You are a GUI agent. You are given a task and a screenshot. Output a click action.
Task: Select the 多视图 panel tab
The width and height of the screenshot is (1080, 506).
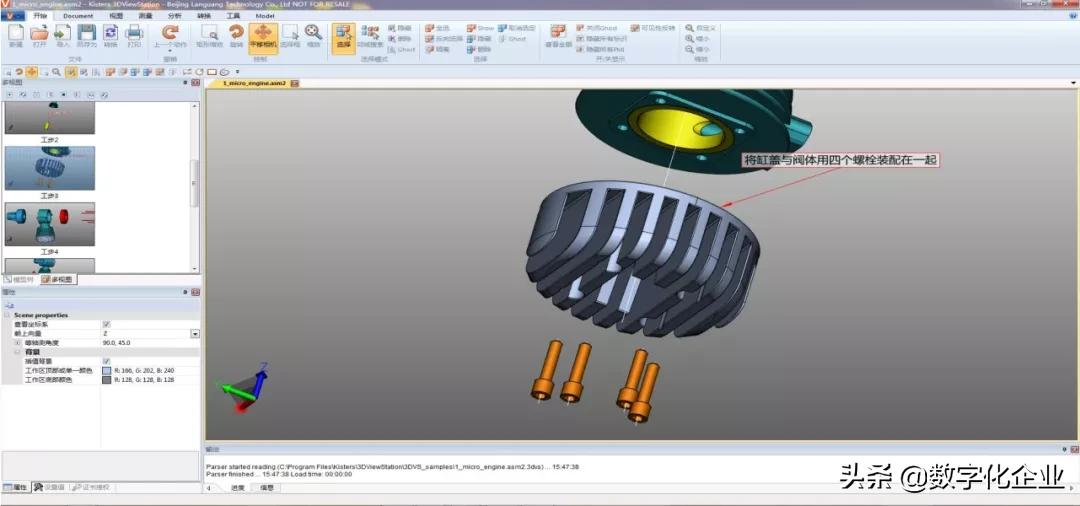58,280
